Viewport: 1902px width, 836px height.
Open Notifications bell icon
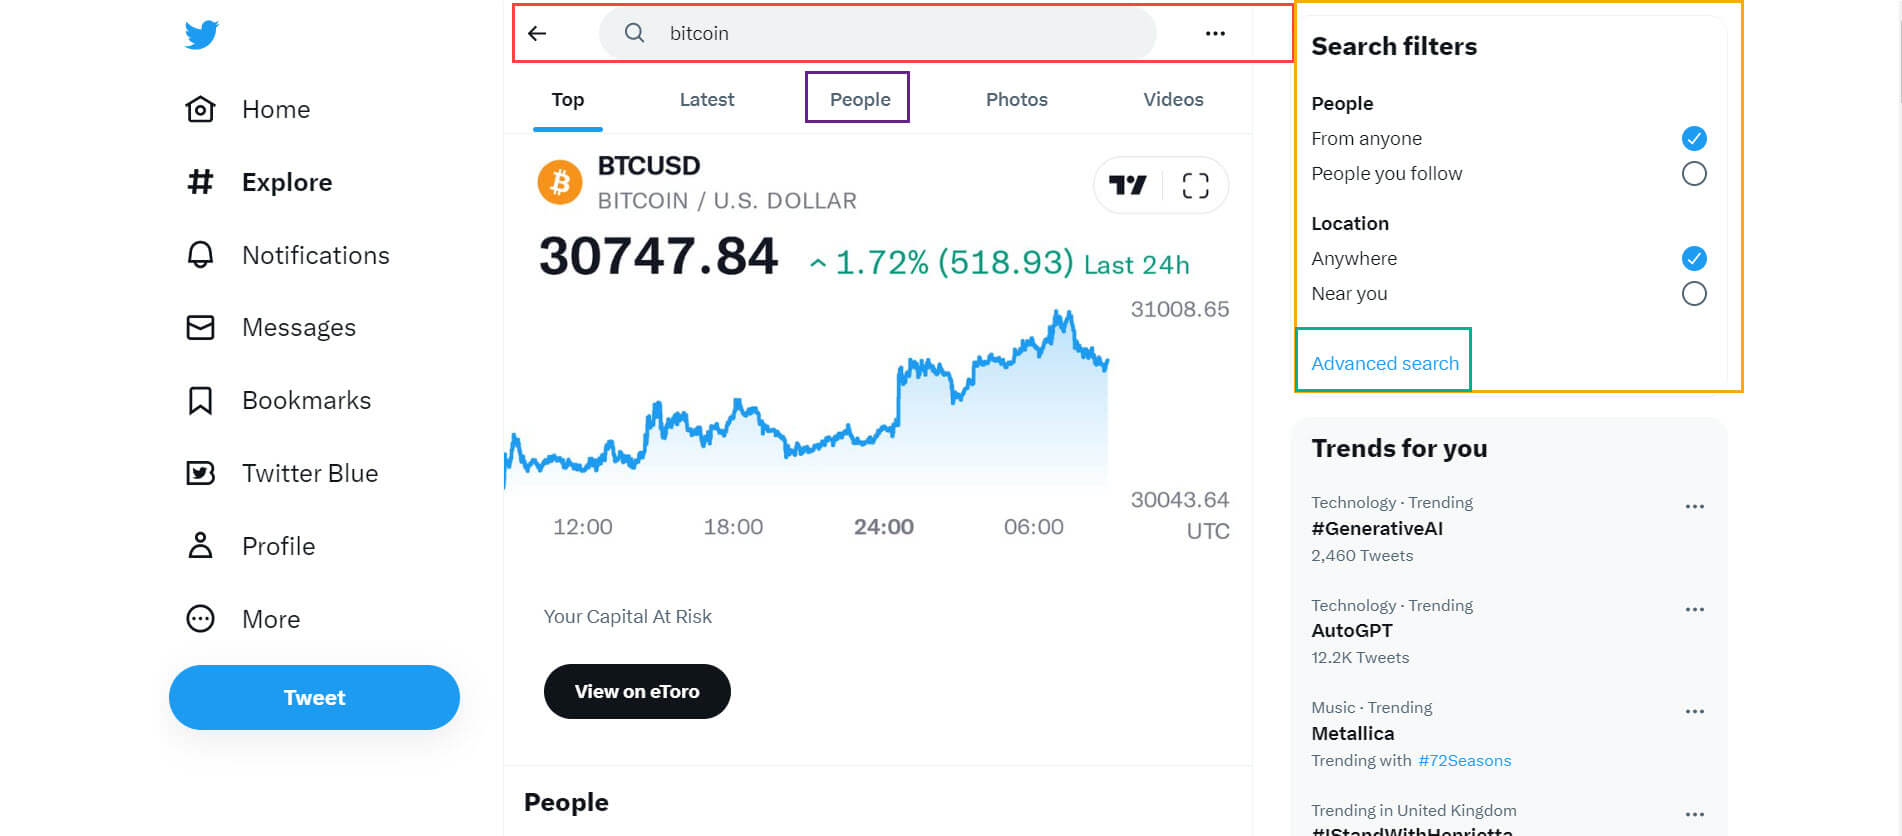click(x=200, y=255)
